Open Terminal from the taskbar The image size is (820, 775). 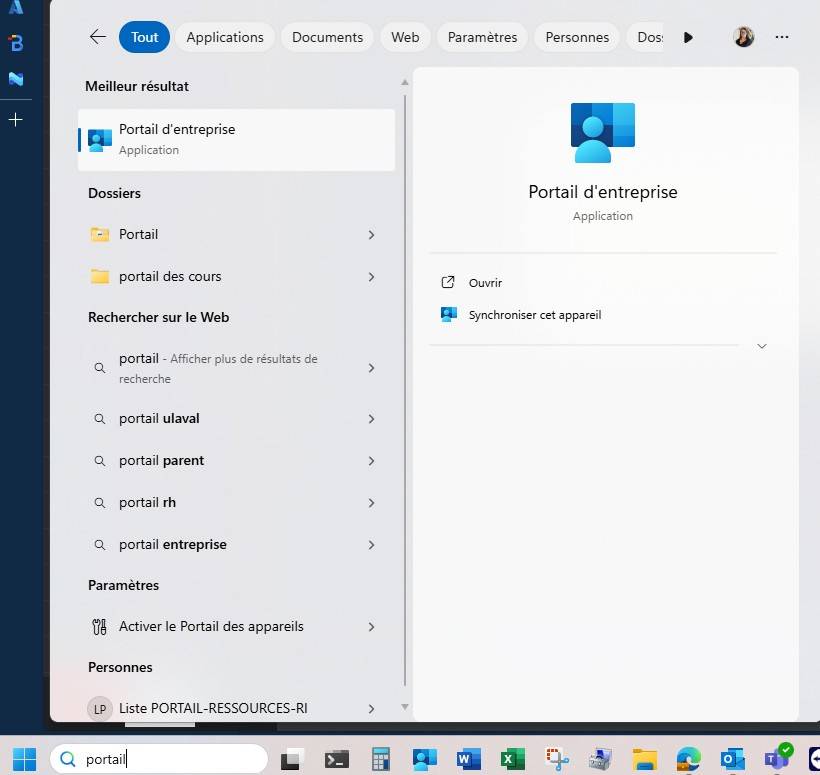337,759
